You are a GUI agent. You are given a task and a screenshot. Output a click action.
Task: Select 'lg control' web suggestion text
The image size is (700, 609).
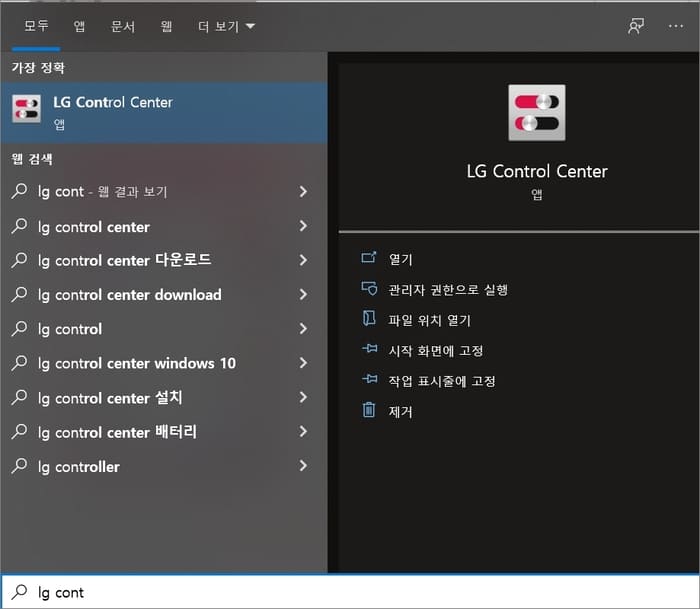tap(70, 329)
